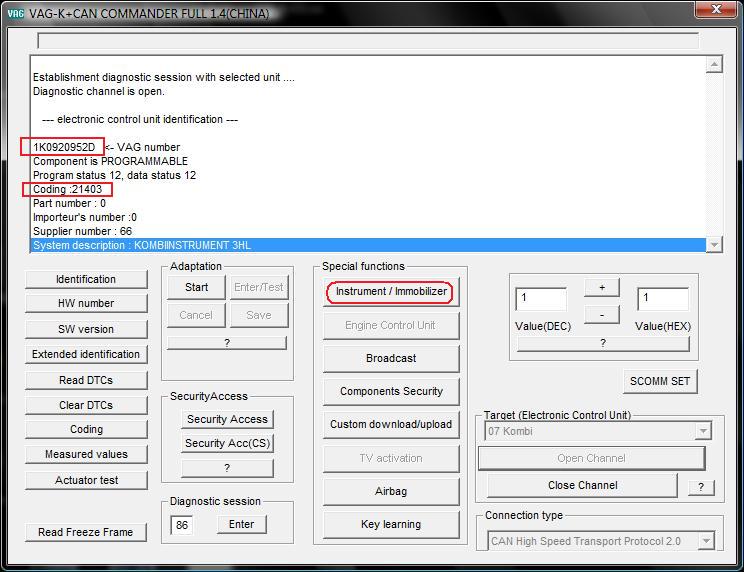Increase the value with plus button
The image size is (744, 572).
coord(602,287)
